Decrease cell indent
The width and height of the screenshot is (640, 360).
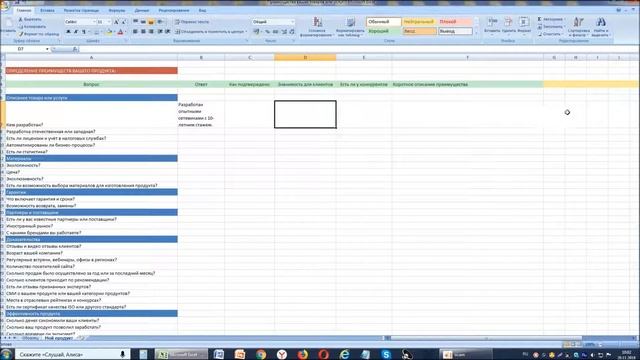(x=160, y=31)
